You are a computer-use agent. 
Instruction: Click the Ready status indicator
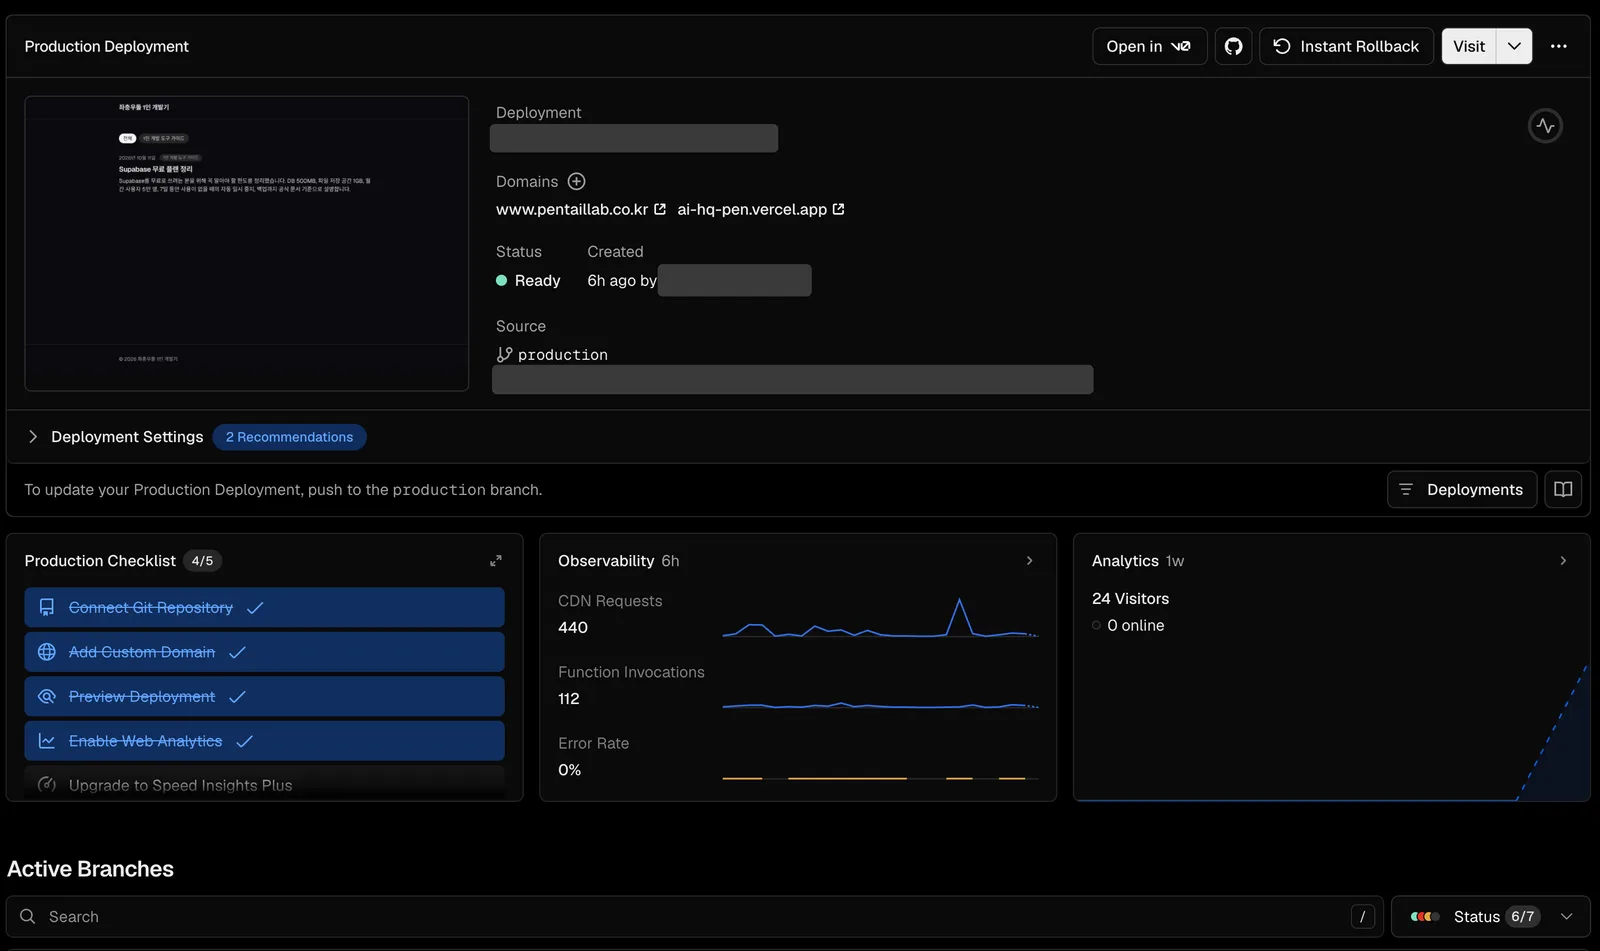pos(528,281)
